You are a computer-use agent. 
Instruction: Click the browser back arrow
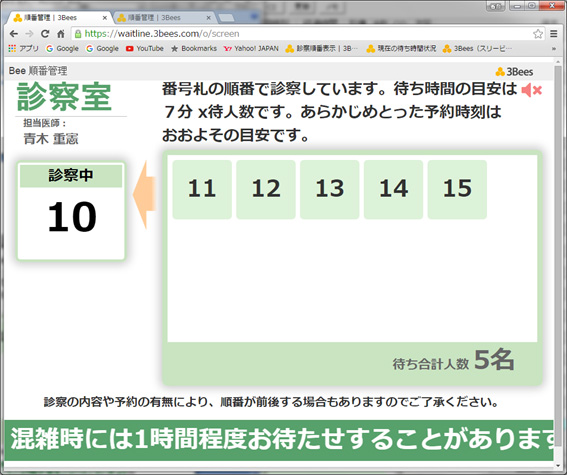[x=14, y=34]
